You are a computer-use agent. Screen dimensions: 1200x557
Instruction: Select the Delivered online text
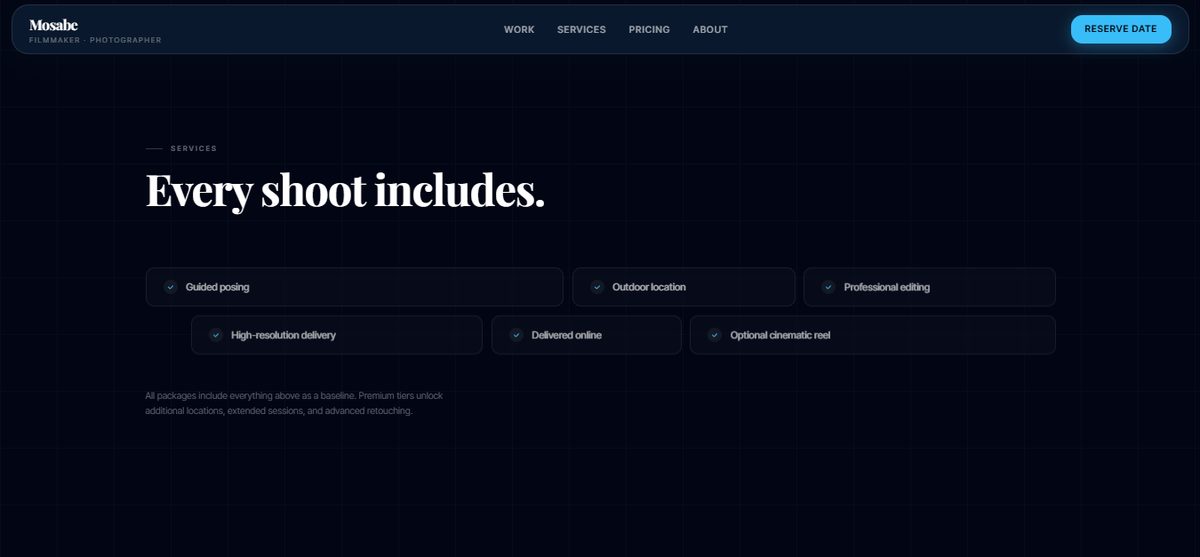click(566, 335)
